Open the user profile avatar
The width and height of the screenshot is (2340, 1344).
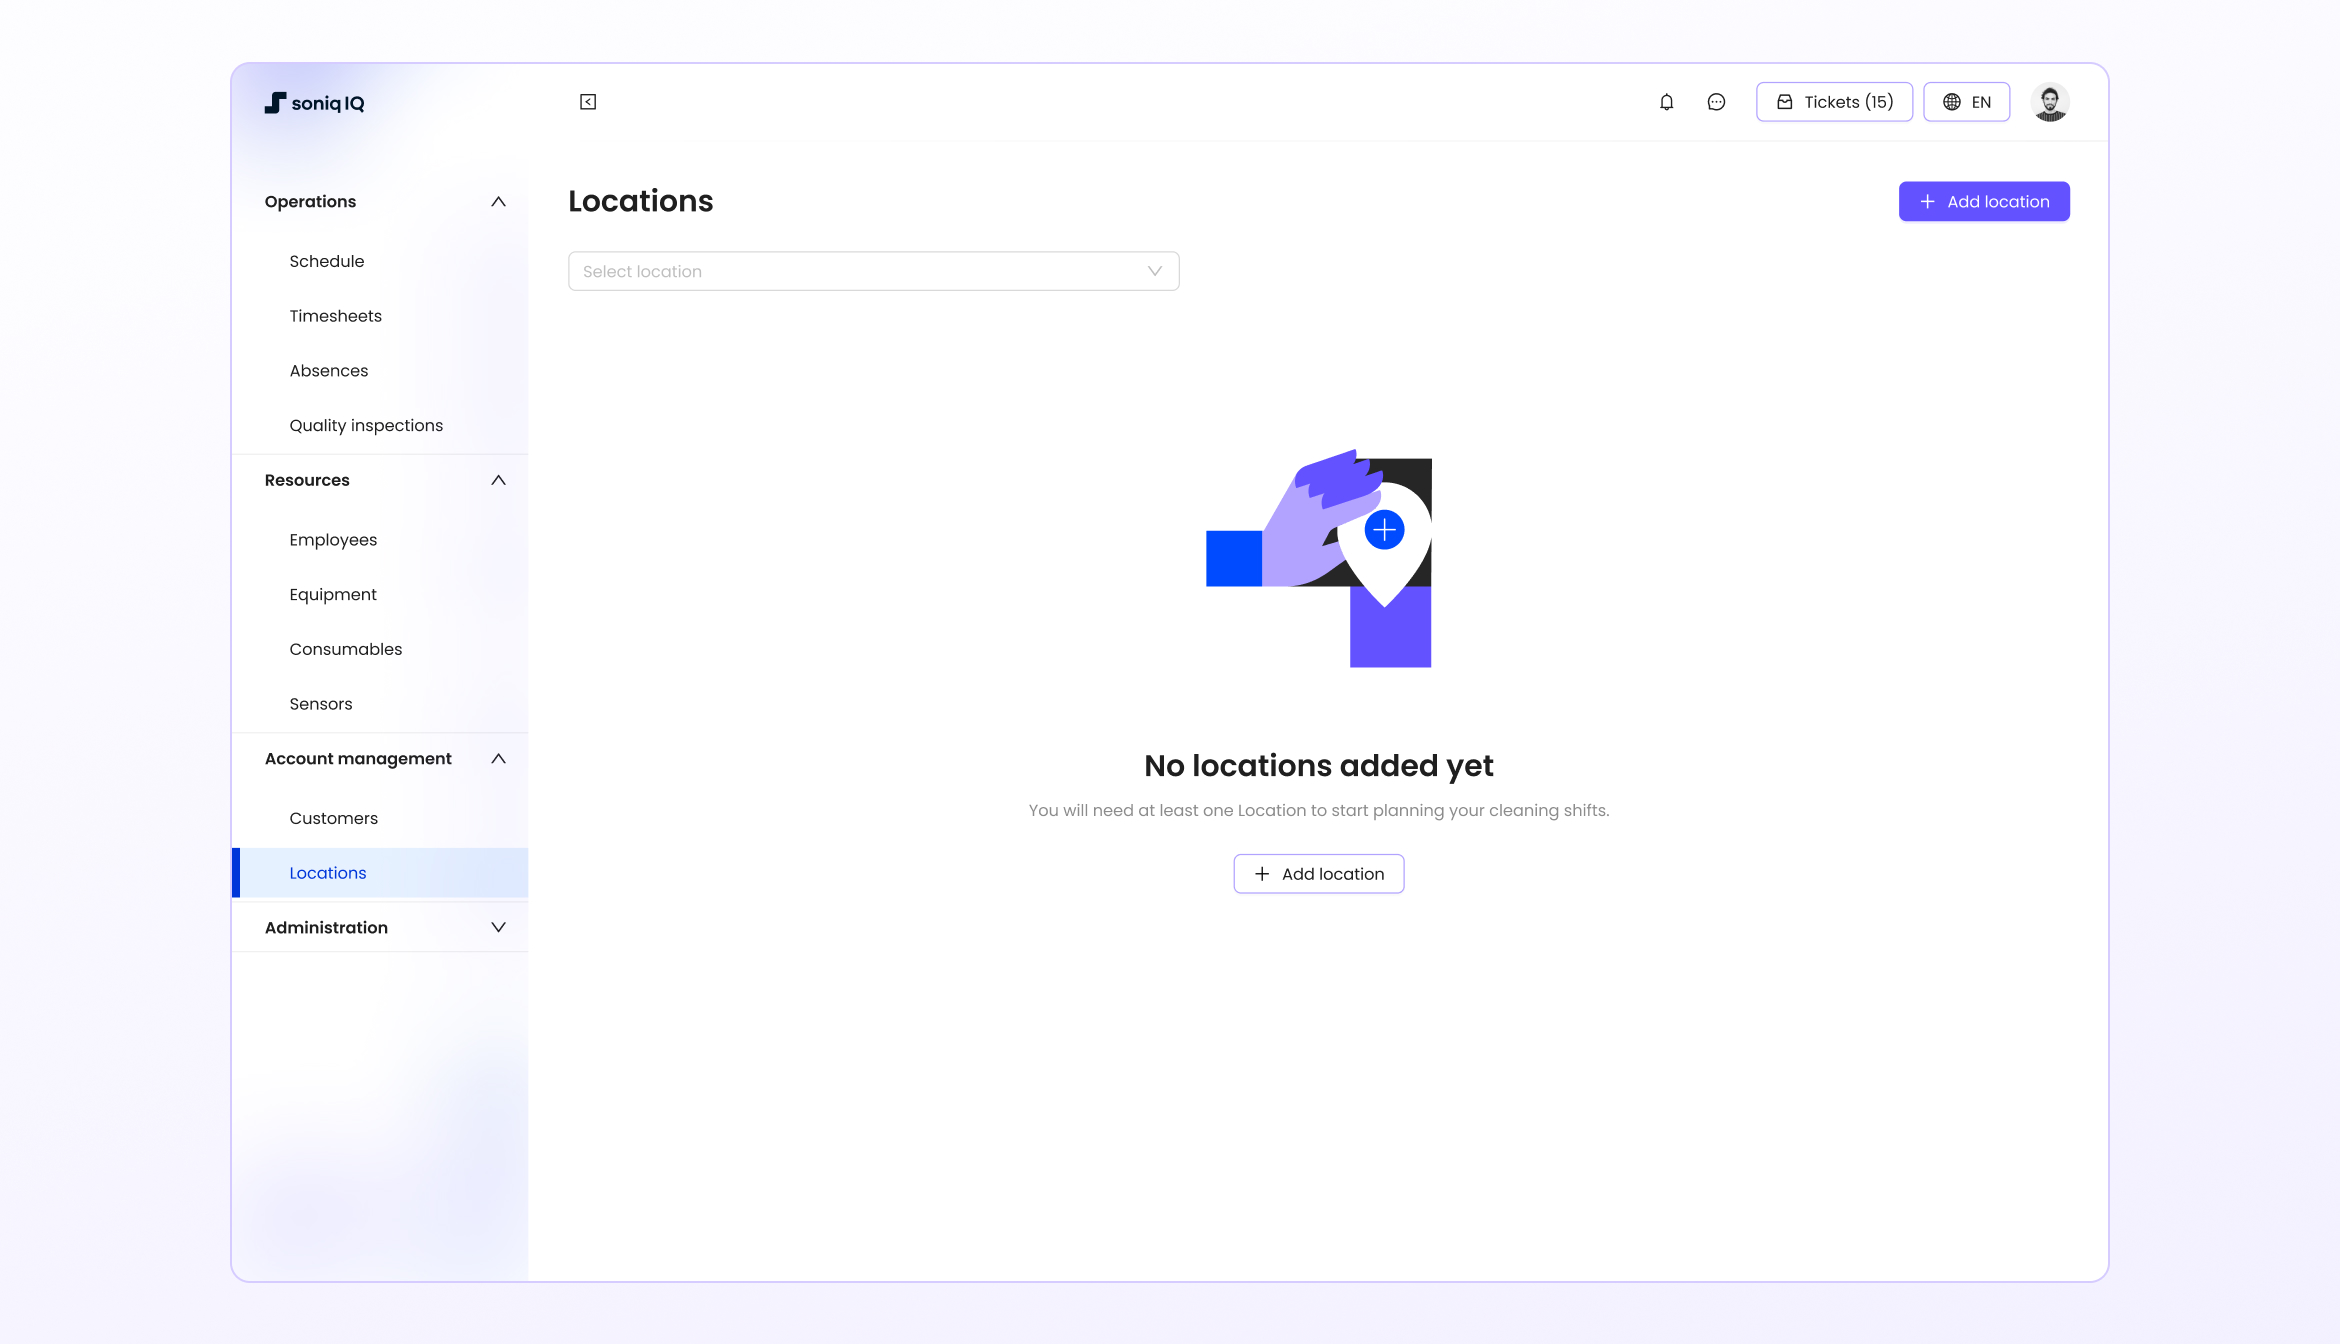point(2050,102)
